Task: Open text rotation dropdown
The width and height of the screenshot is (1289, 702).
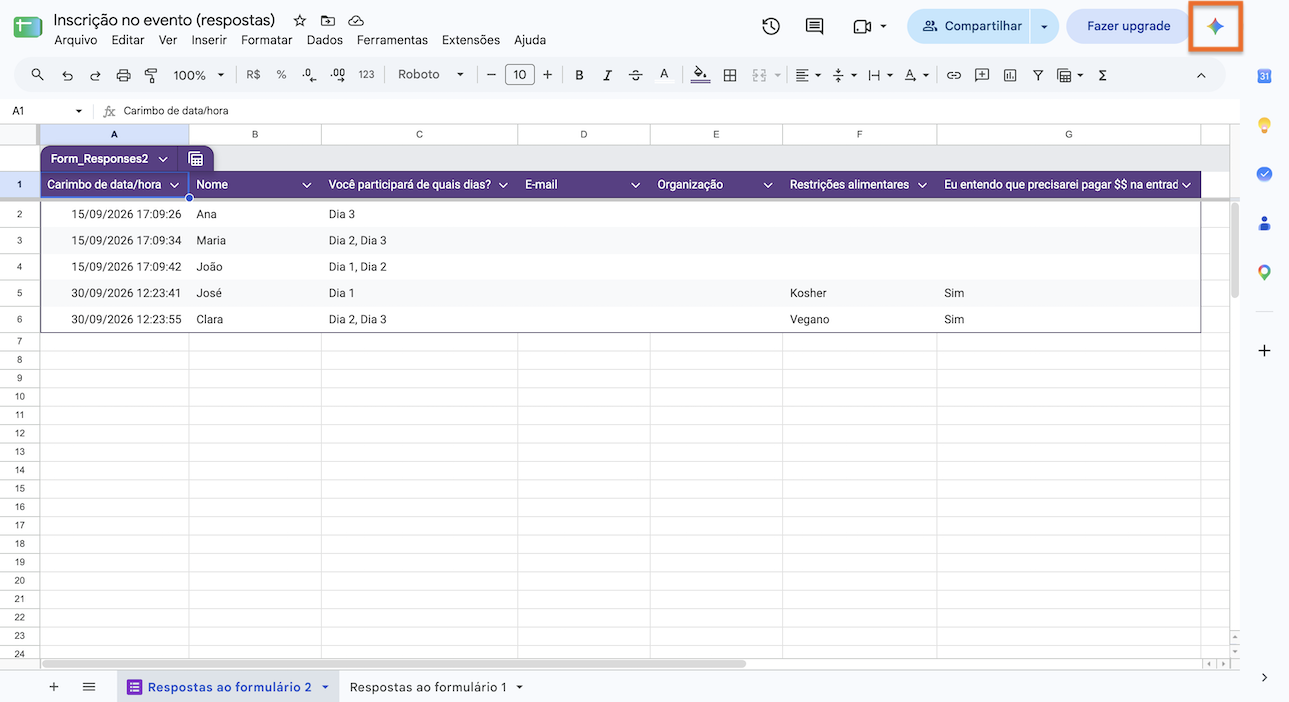Action: [916, 75]
